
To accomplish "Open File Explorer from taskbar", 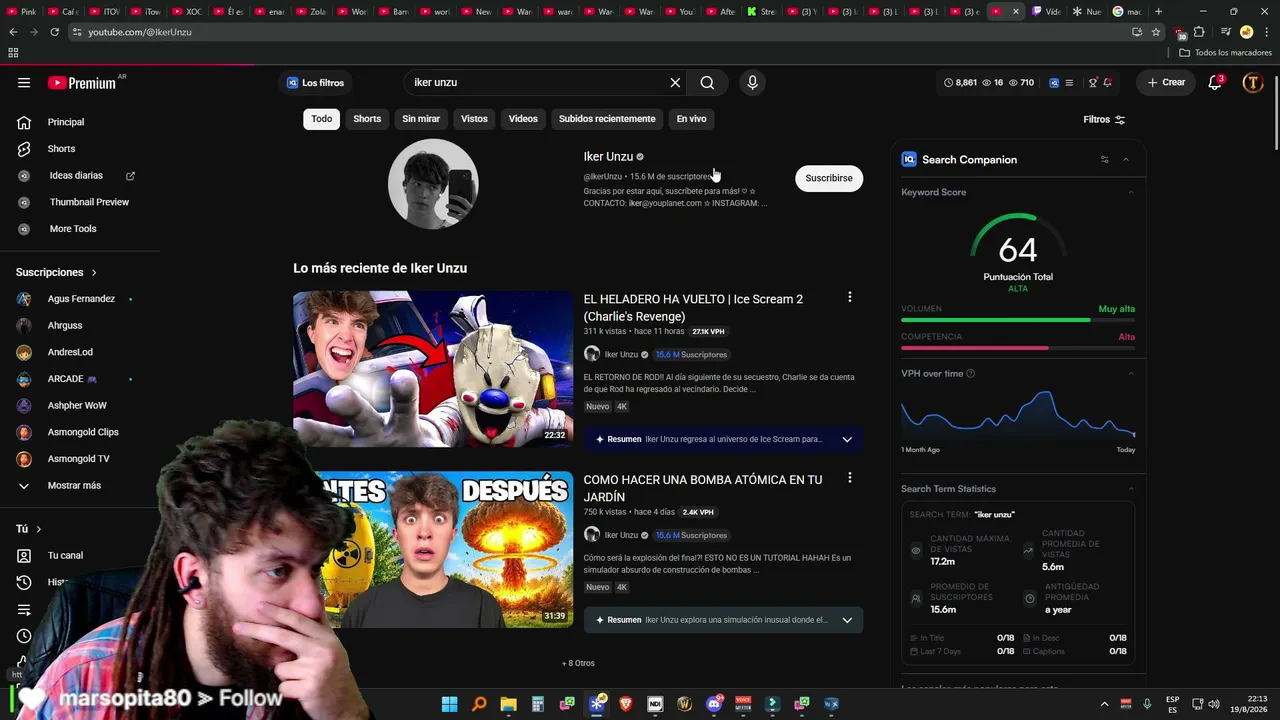I will click(508, 704).
